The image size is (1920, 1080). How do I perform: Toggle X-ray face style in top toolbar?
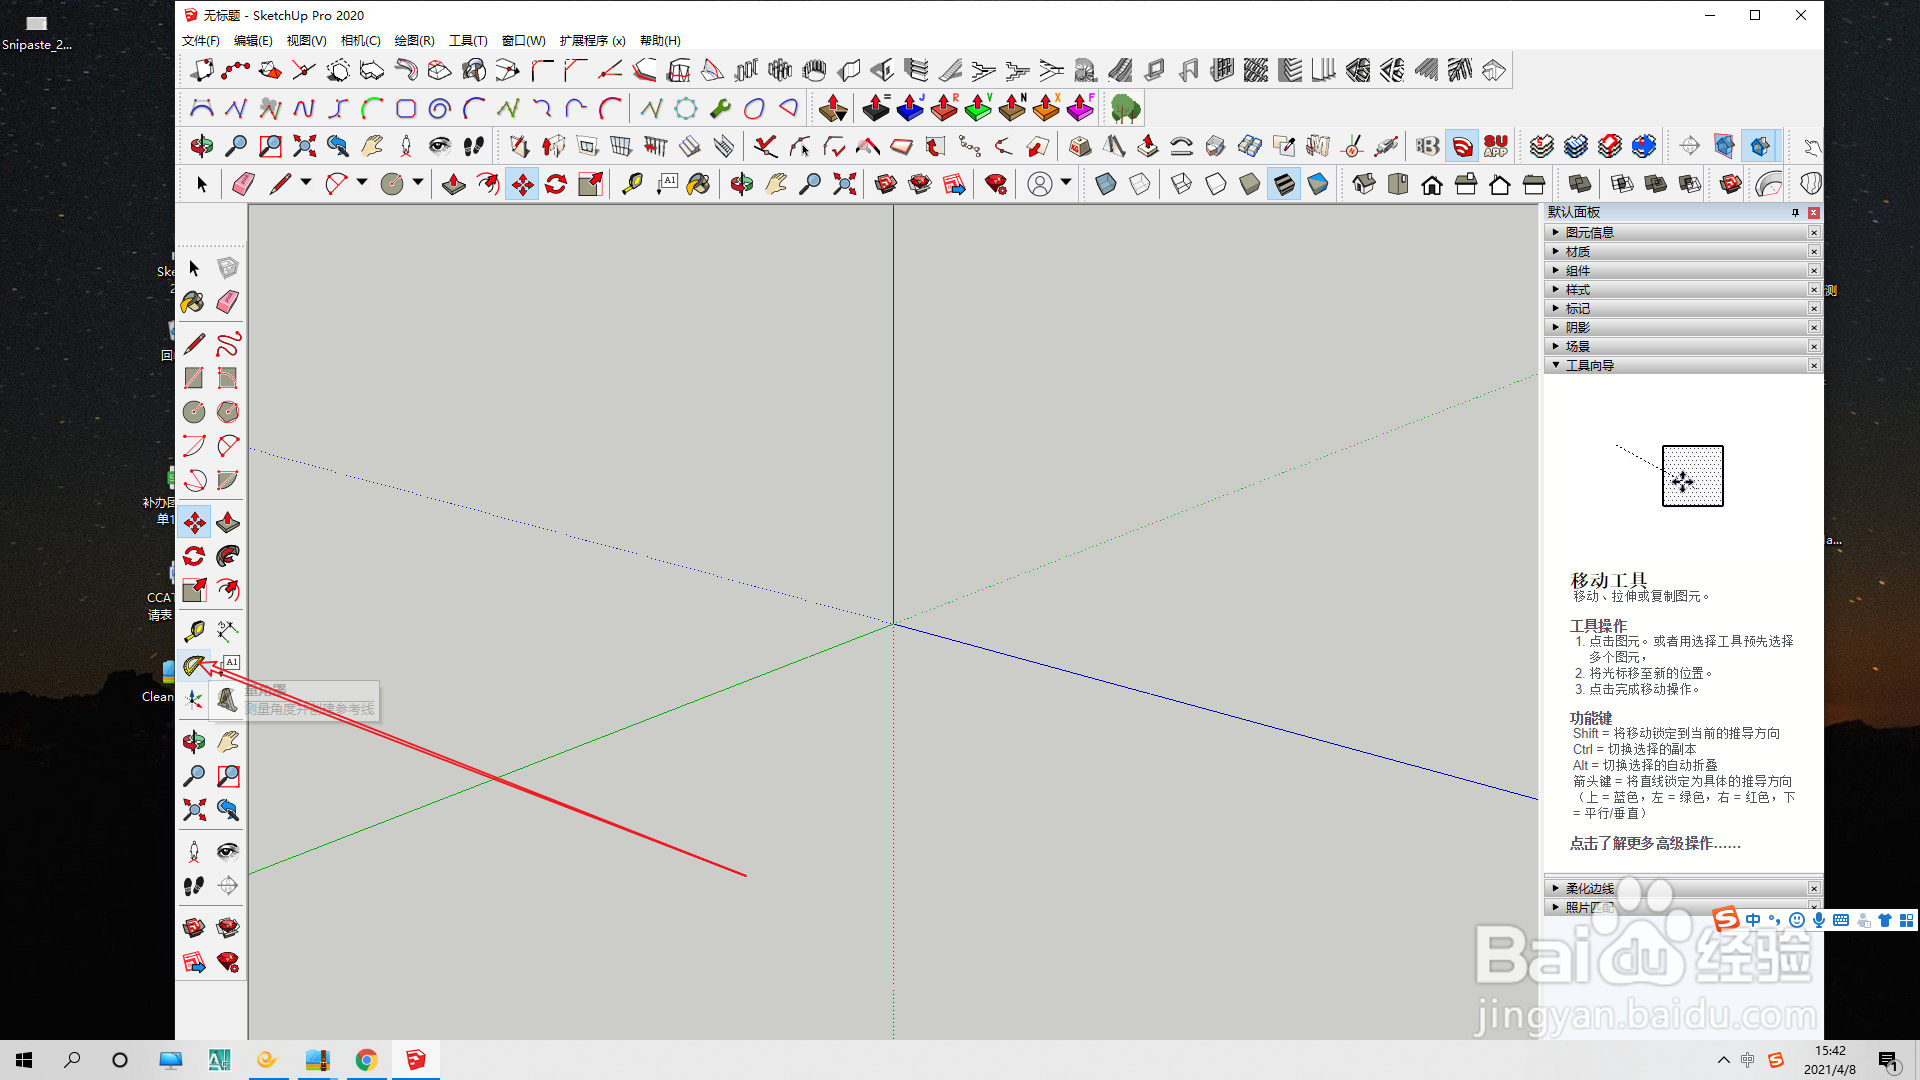(1105, 184)
